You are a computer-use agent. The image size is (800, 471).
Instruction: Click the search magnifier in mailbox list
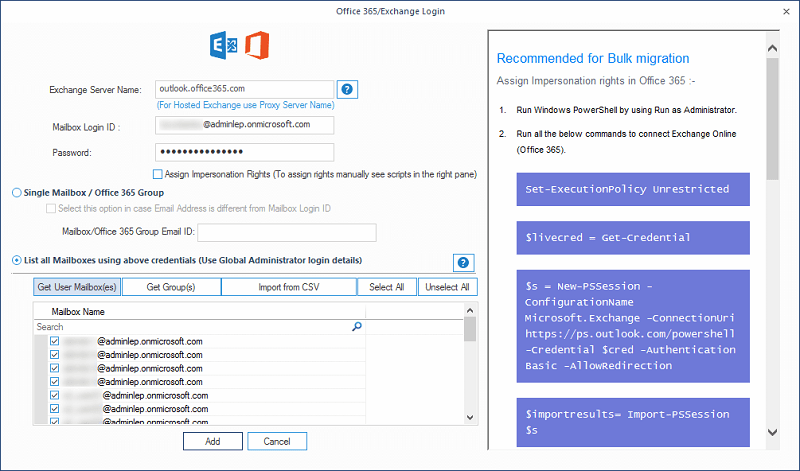tap(357, 327)
